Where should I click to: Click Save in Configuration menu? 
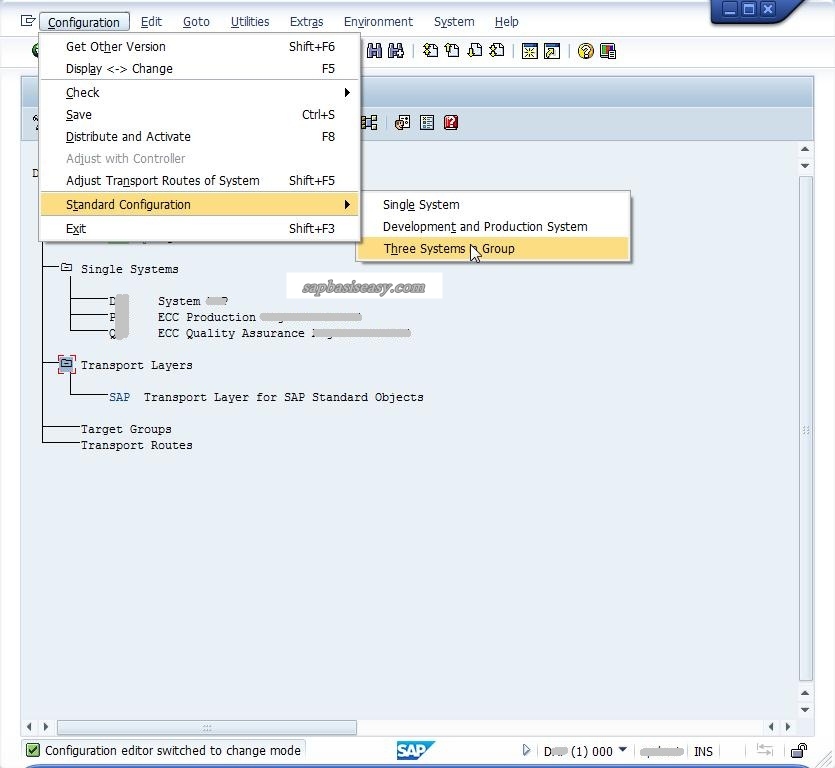click(200, 115)
